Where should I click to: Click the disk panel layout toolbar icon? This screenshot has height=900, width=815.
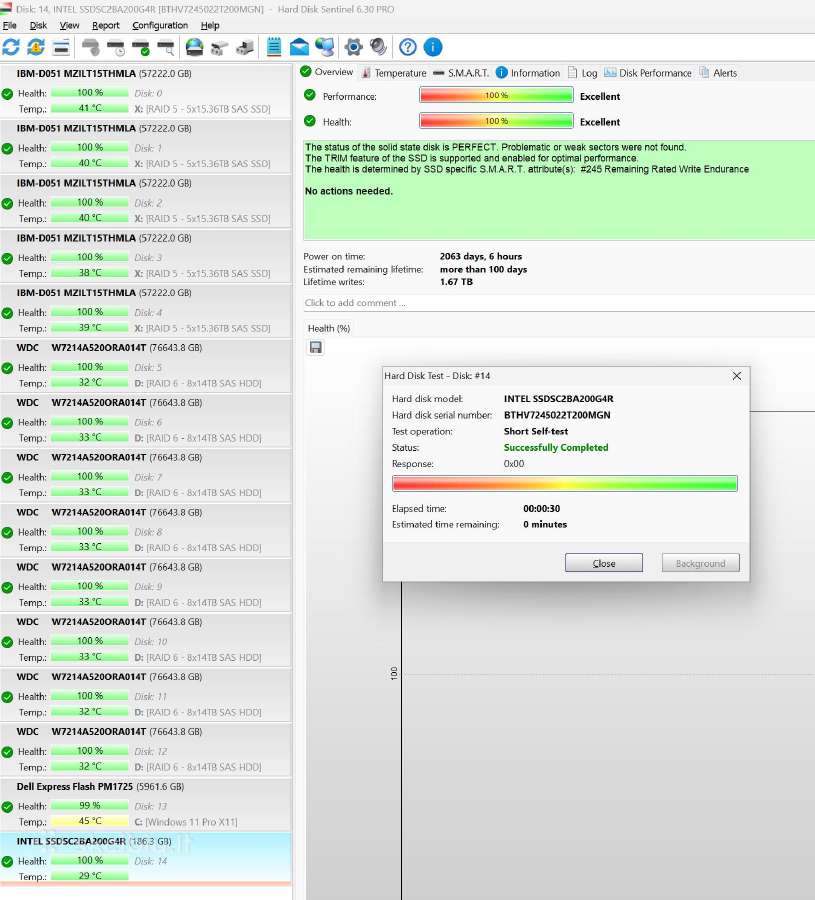[61, 47]
